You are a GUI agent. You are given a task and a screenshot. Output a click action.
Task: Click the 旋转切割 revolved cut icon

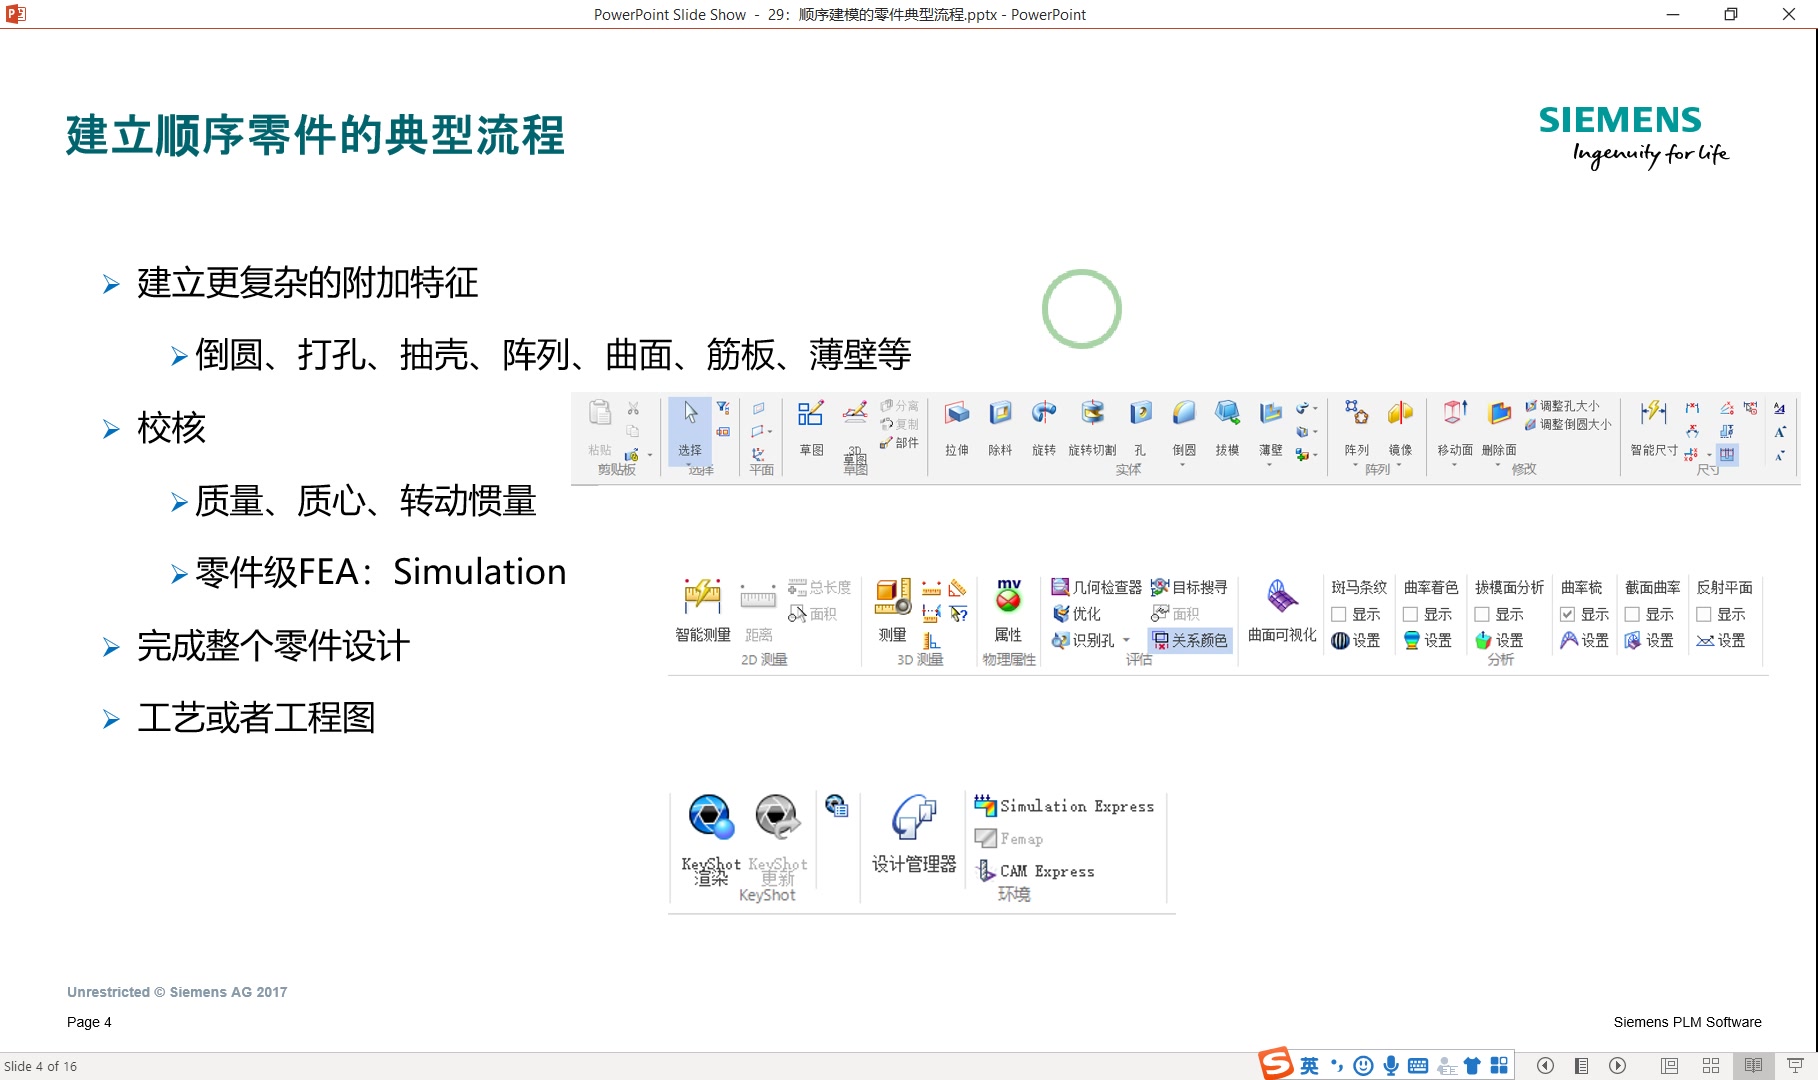(1092, 413)
